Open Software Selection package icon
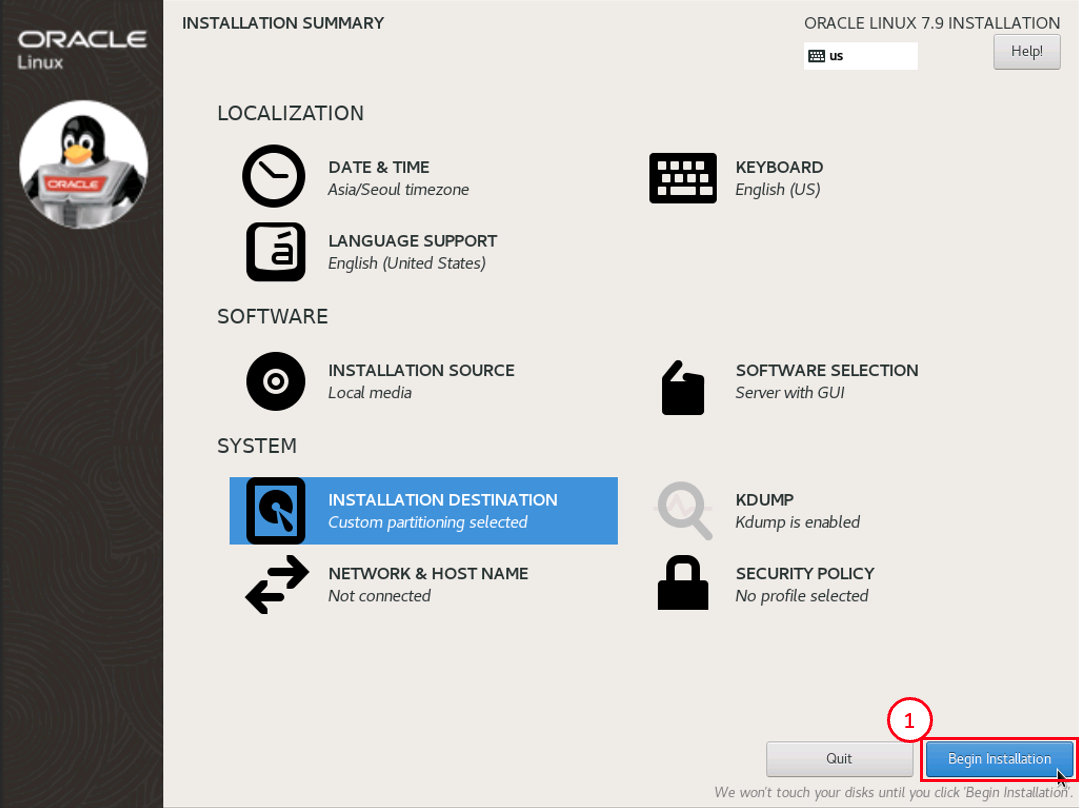Viewport: 1079px width, 808px height. pyautogui.click(x=683, y=387)
